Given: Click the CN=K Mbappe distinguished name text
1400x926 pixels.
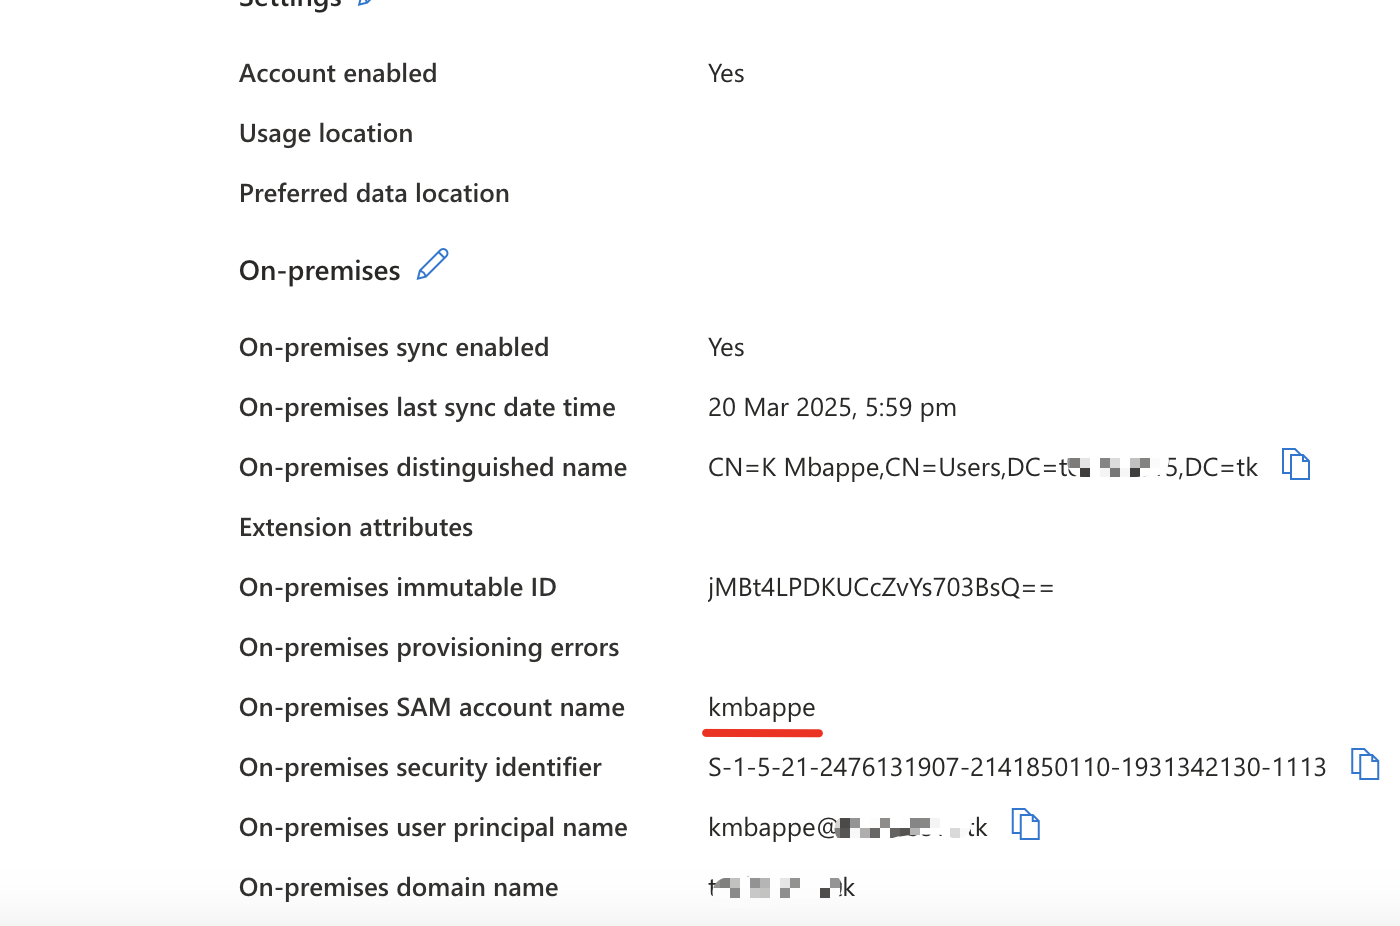Looking at the screenshot, I should [x=983, y=467].
